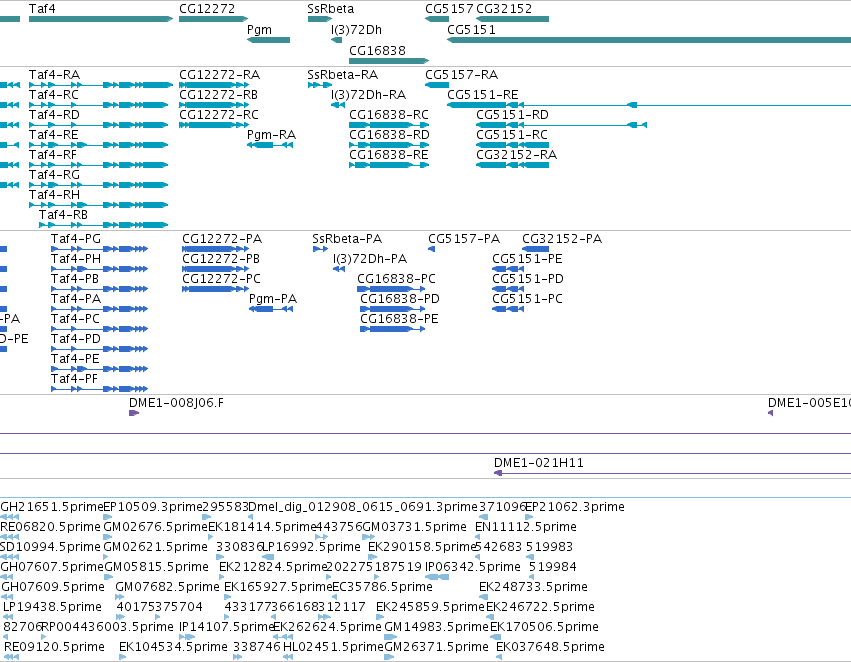Select protein Taf4-PG
Image resolution: width=851 pixels, height=662 pixels.
click(99, 249)
